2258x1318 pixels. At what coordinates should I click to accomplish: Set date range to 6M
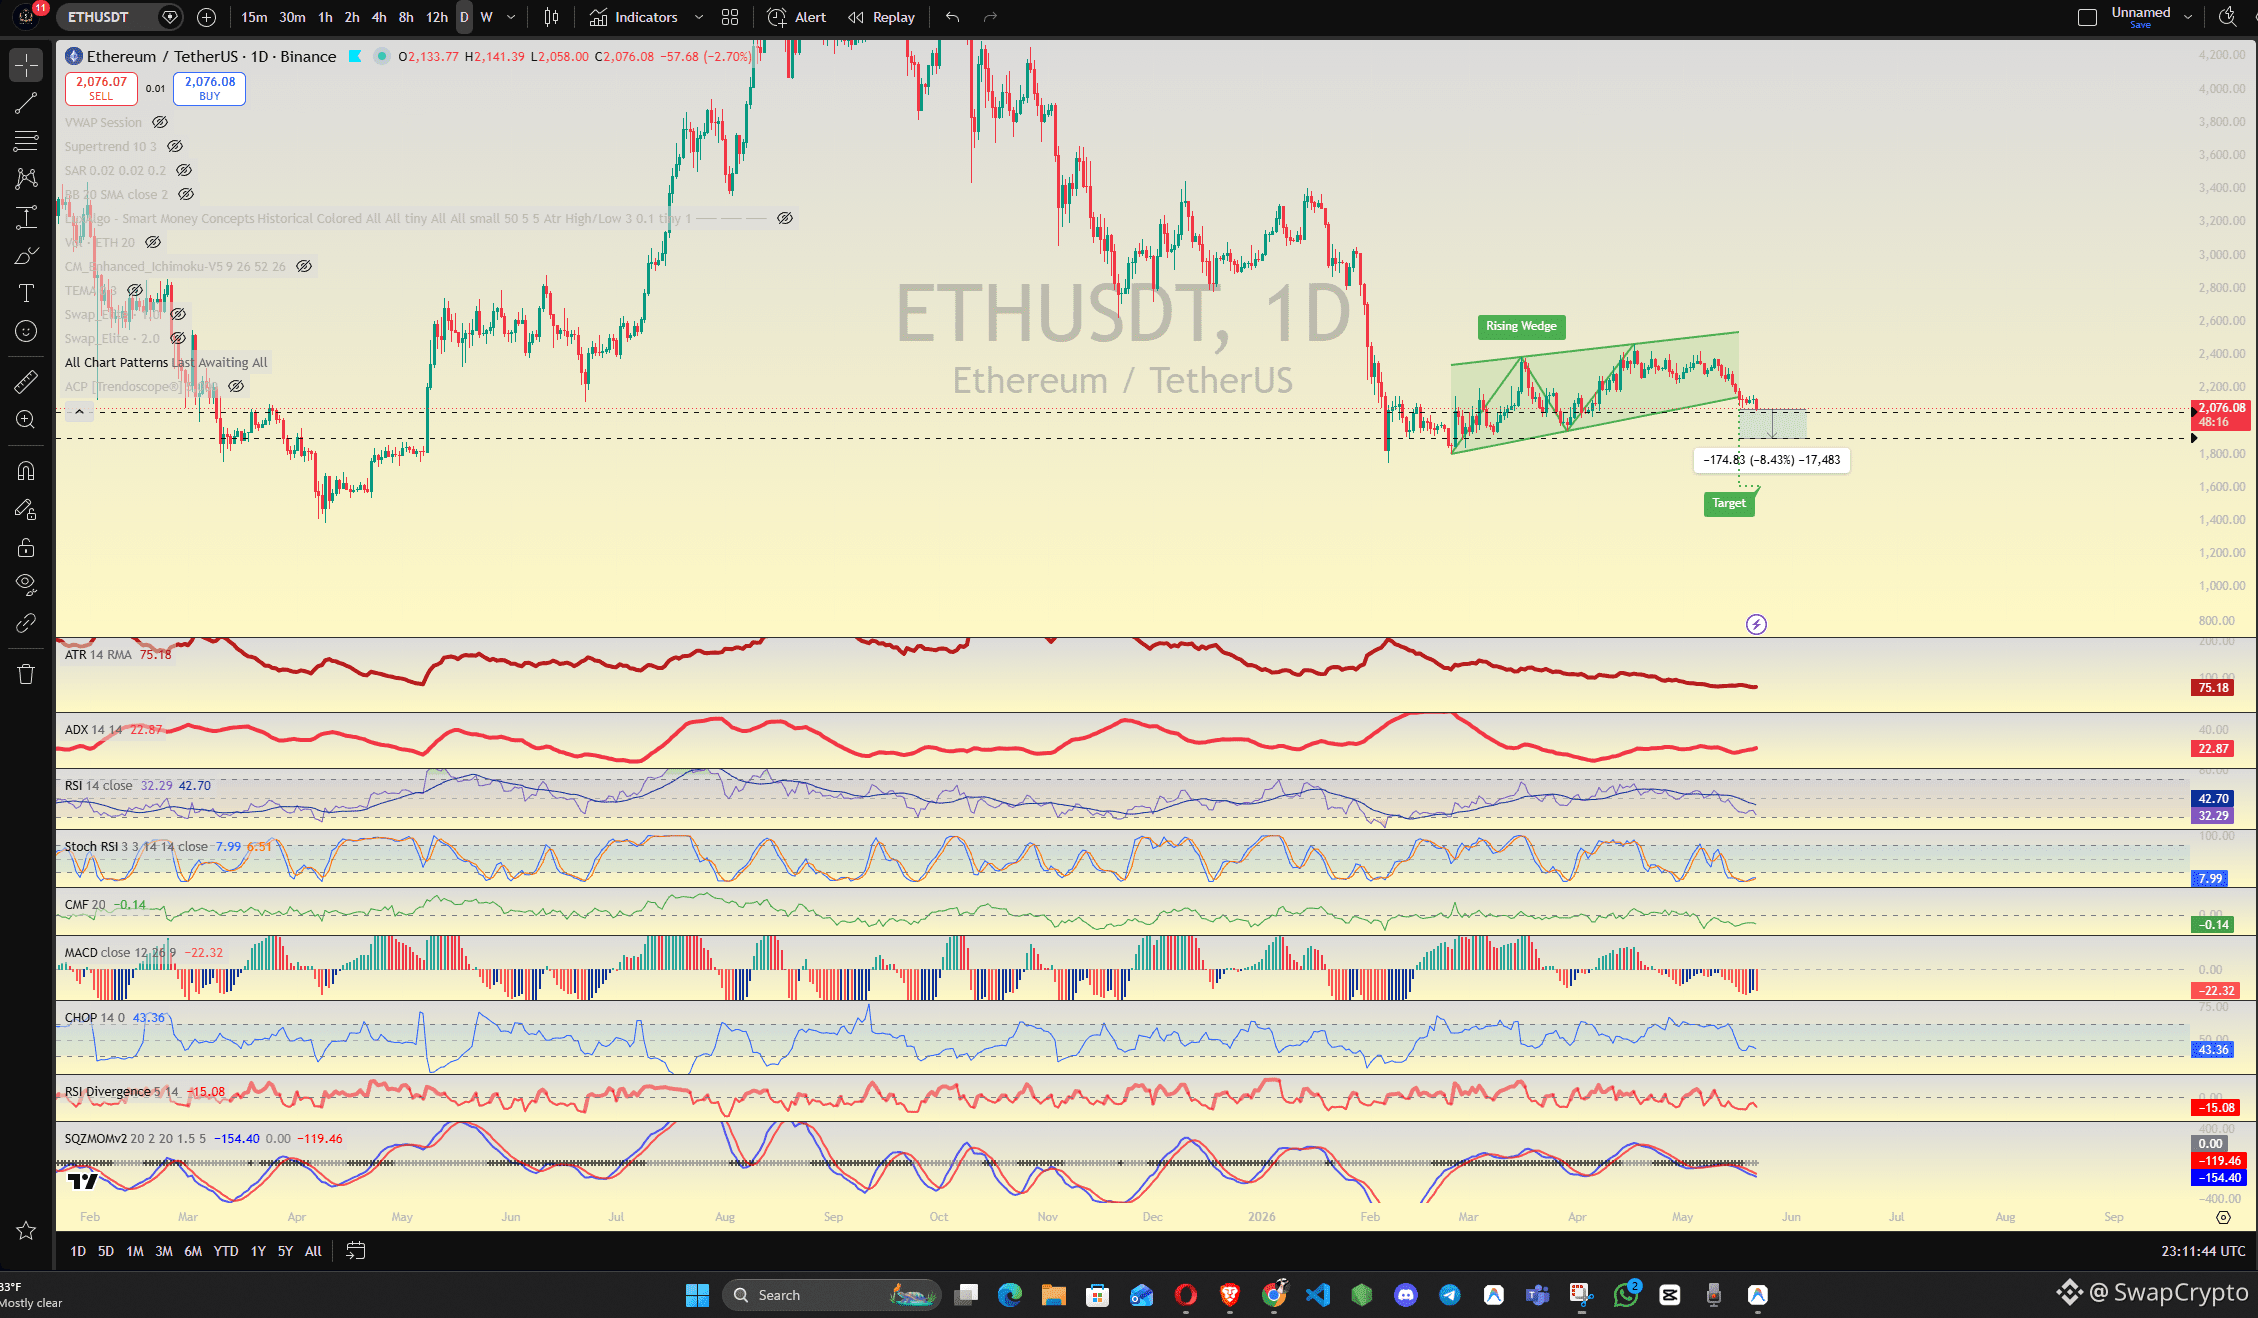tap(193, 1251)
